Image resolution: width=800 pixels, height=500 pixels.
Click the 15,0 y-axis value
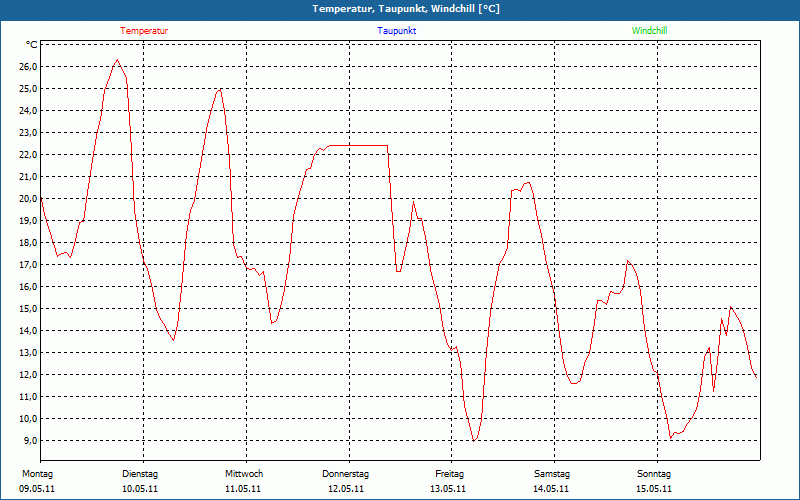pos(28,308)
